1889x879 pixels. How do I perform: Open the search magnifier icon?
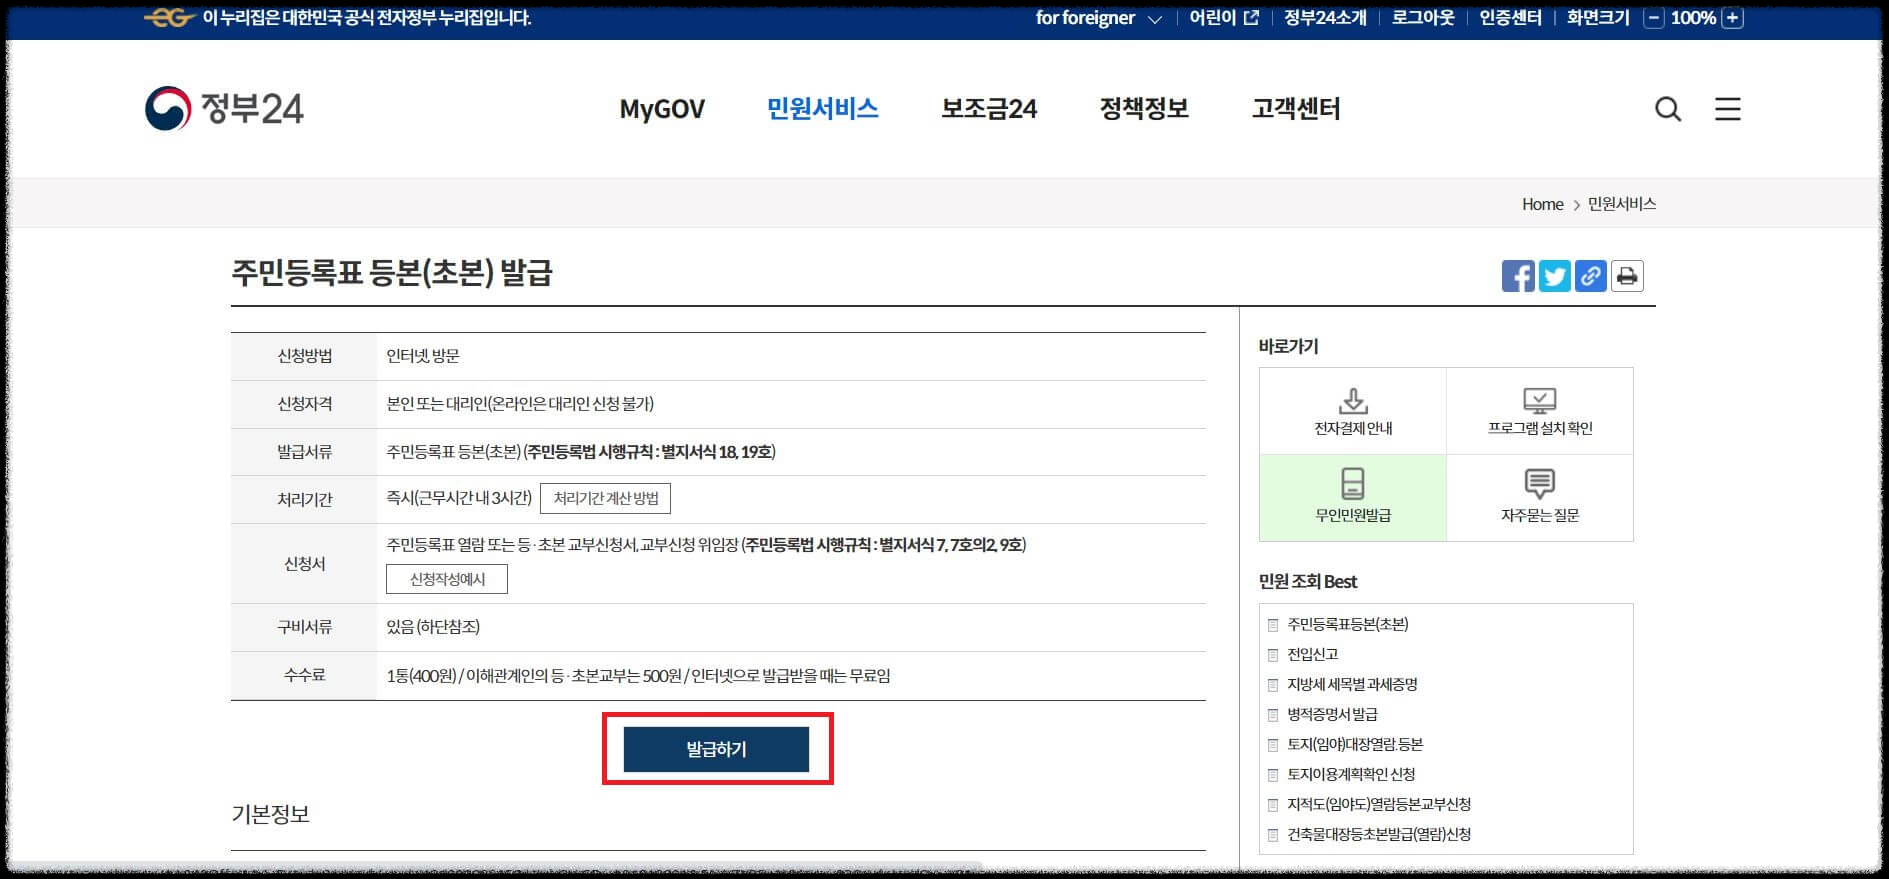pyautogui.click(x=1668, y=109)
